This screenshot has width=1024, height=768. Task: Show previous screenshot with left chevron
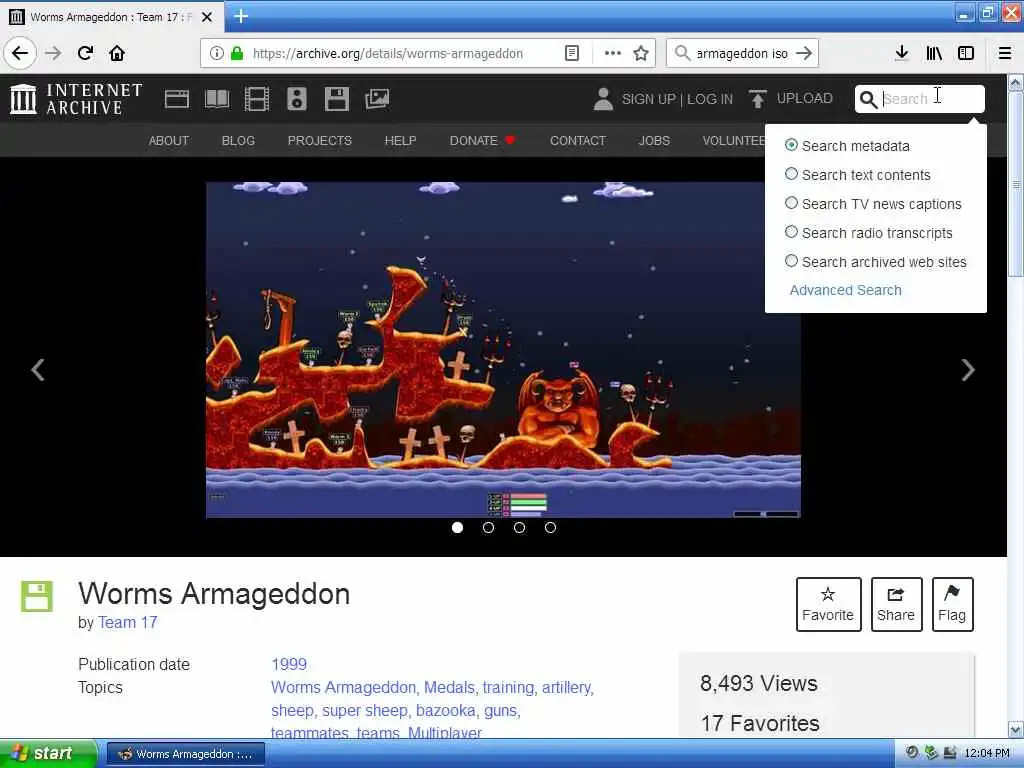click(x=38, y=370)
